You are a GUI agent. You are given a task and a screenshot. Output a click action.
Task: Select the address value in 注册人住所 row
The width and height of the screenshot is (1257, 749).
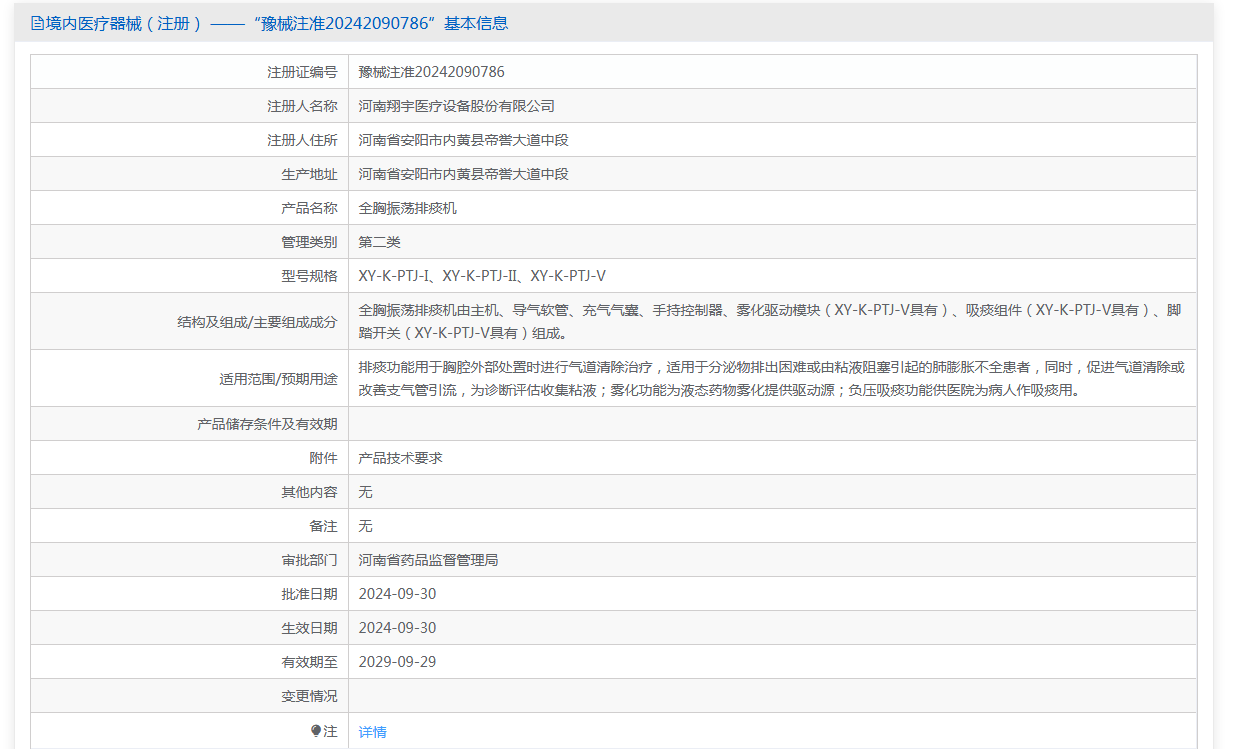(464, 140)
